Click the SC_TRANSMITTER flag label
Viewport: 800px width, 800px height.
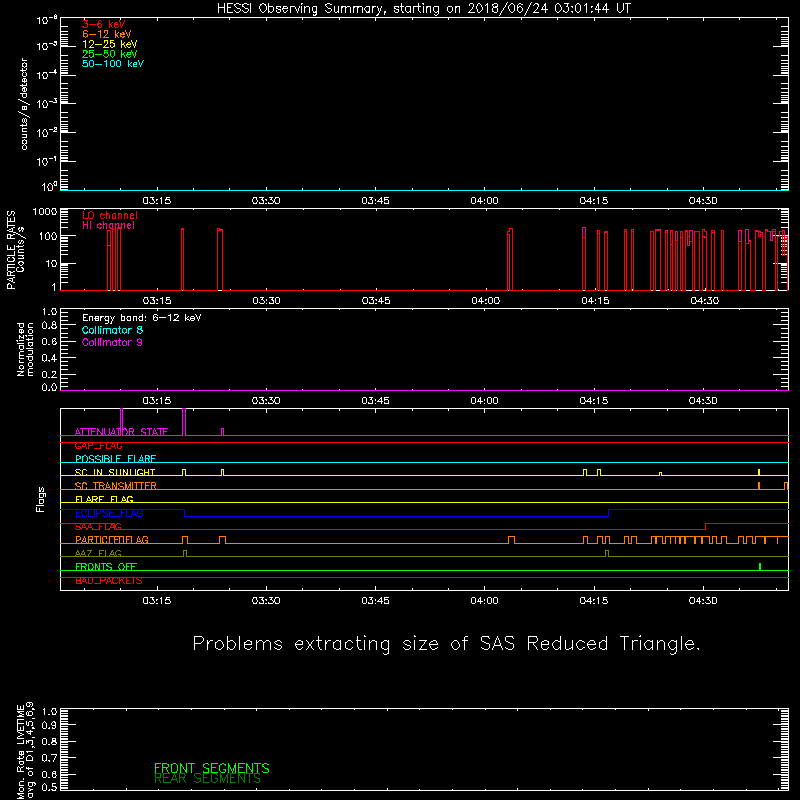[x=116, y=486]
